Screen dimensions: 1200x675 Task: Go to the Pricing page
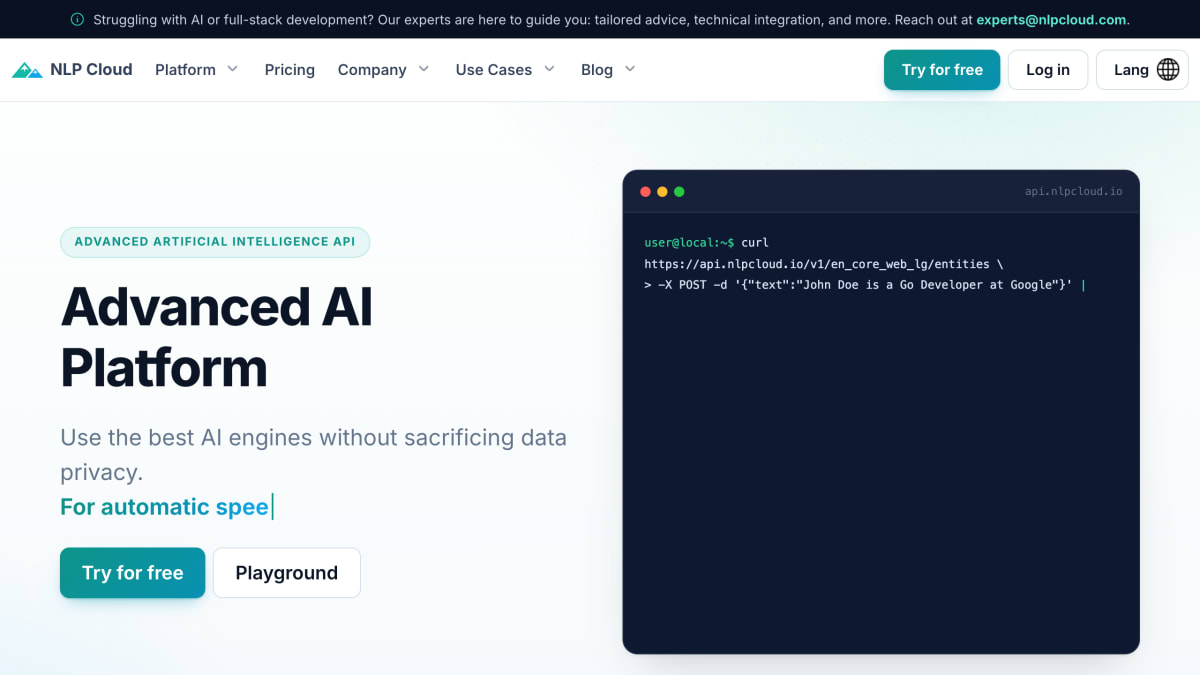click(x=290, y=70)
